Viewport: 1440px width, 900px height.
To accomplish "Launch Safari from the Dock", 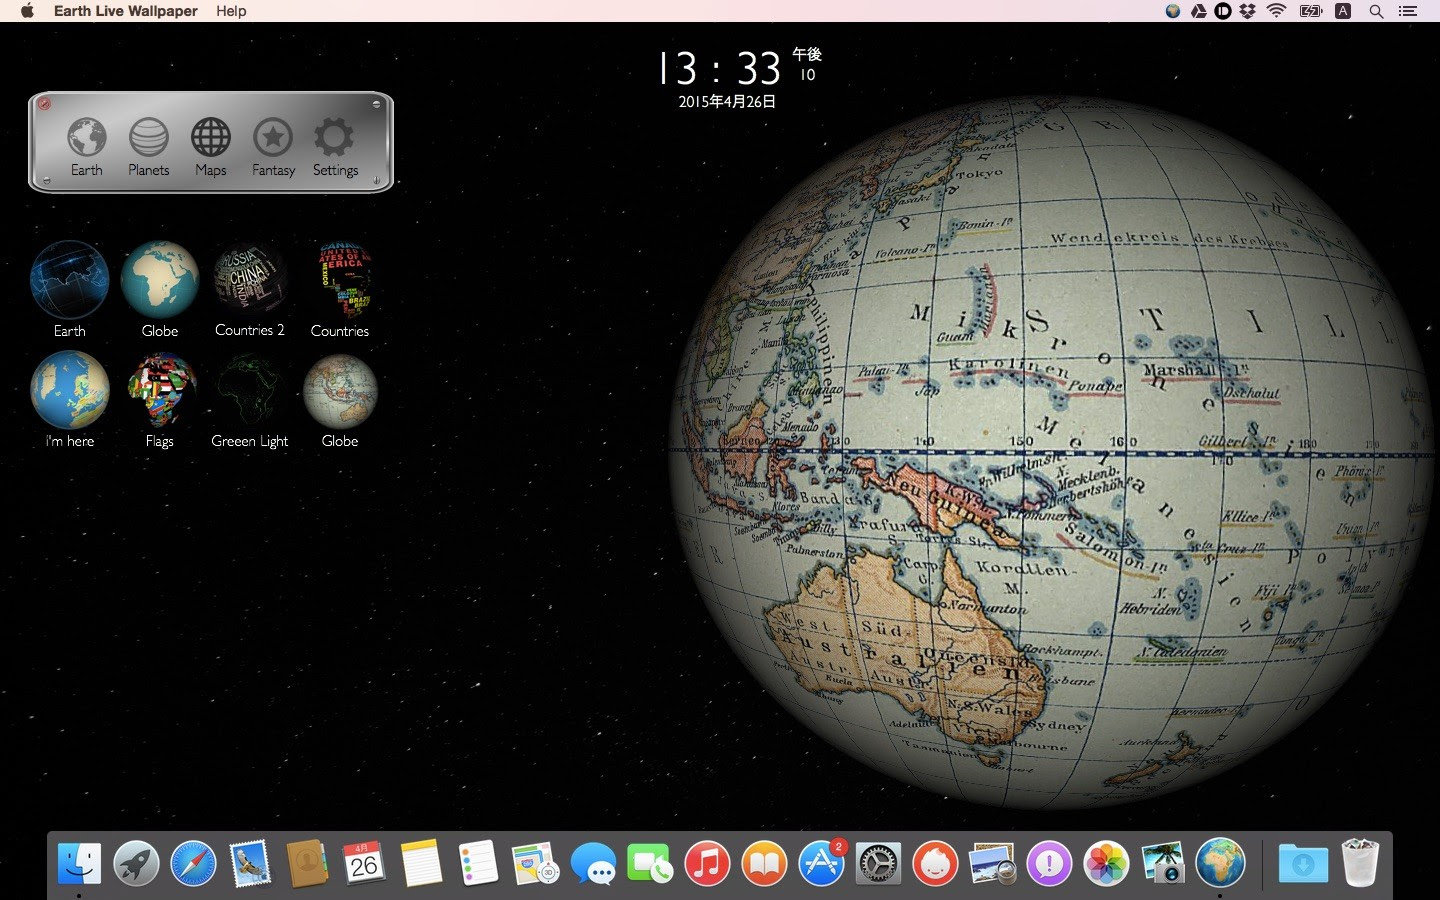I will (x=193, y=862).
